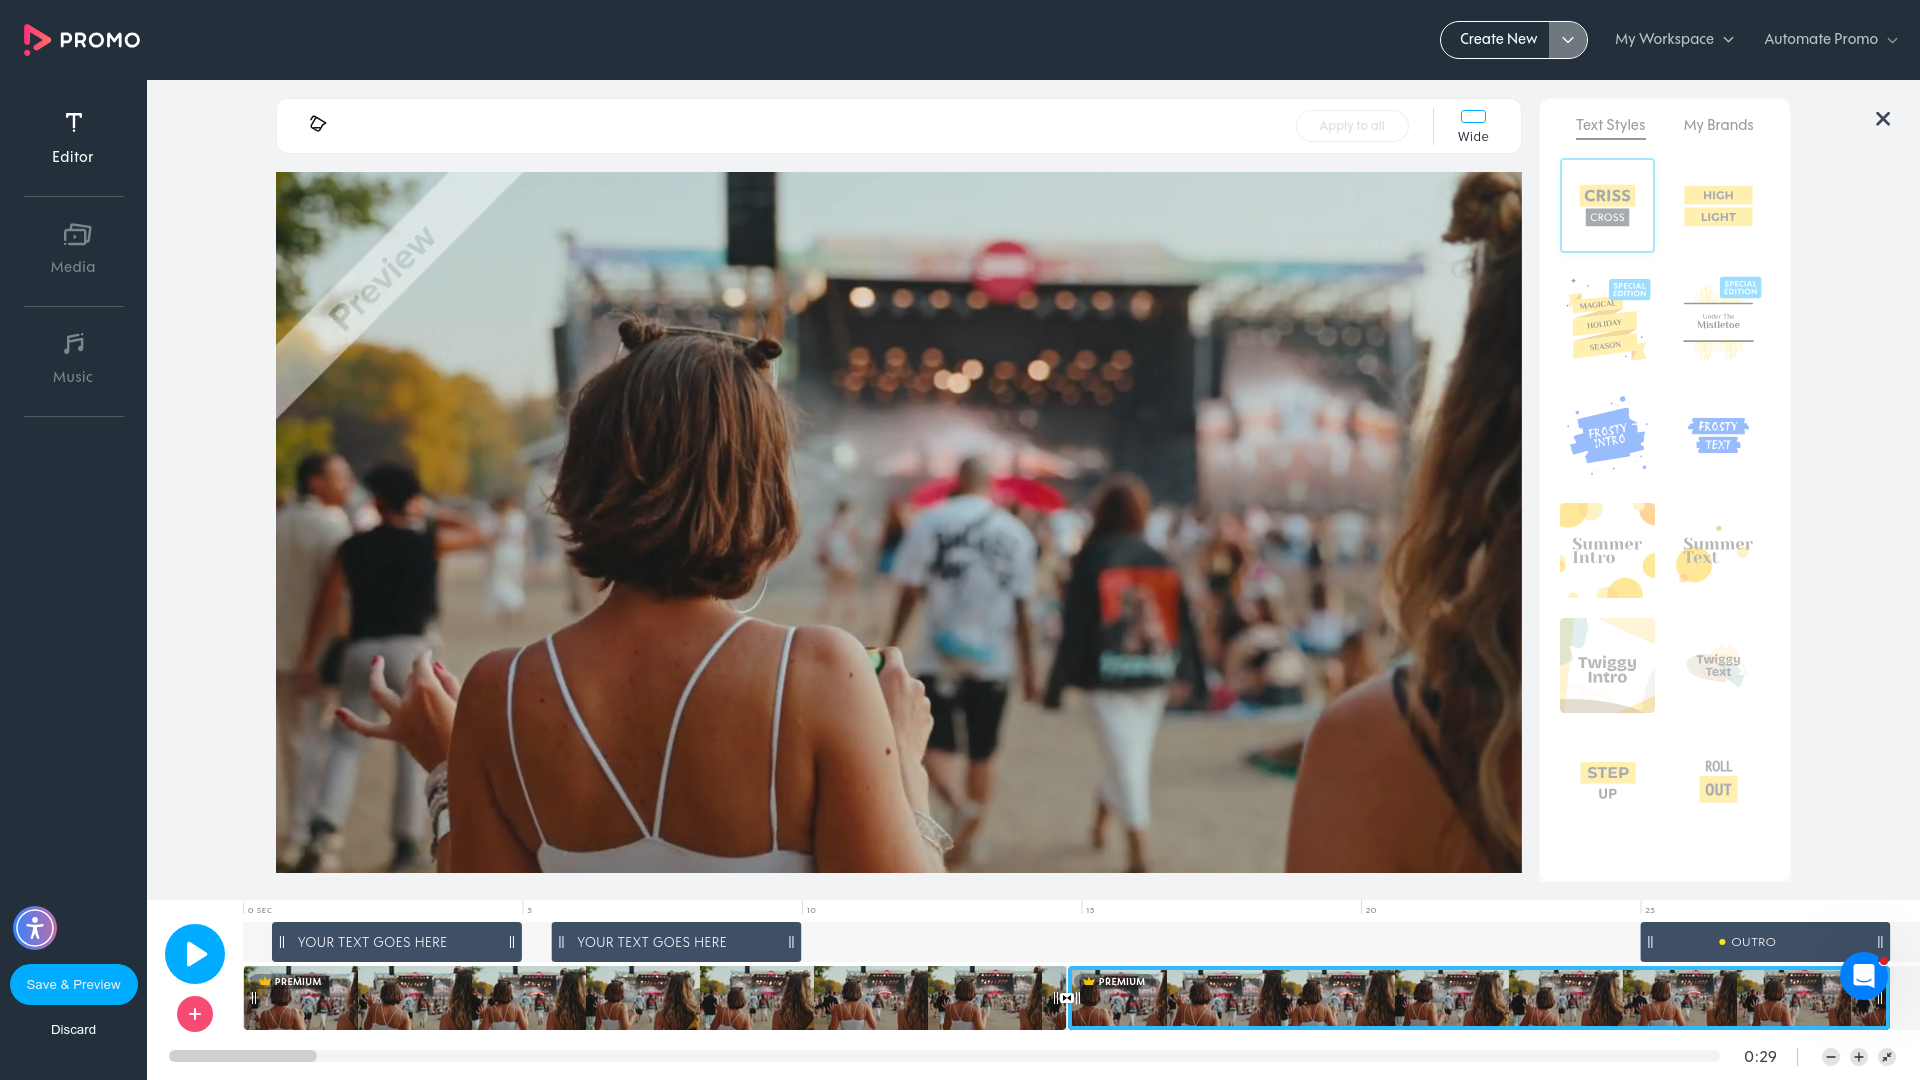Zoom out the timeline
The width and height of the screenshot is (1920, 1080).
pyautogui.click(x=1831, y=1057)
